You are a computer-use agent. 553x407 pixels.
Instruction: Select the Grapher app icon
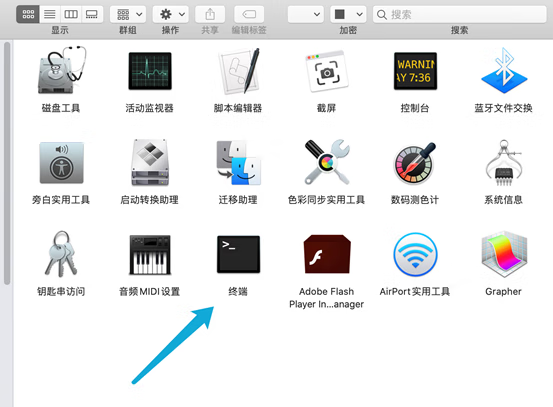tap(504, 254)
